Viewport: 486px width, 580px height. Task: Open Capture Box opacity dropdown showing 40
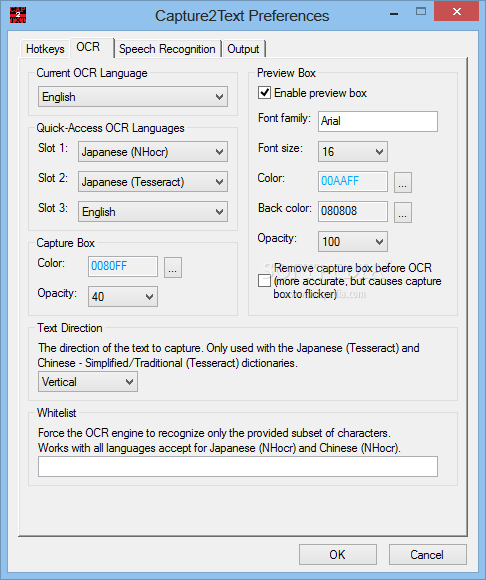(123, 296)
